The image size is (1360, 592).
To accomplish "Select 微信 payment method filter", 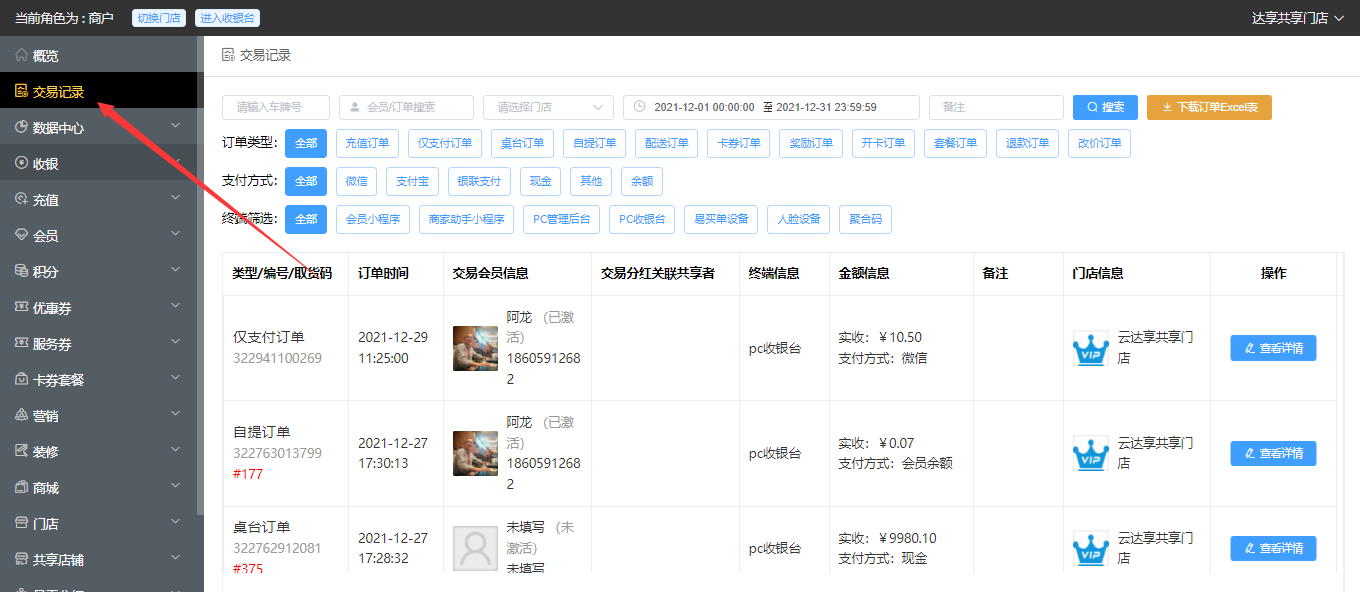I will (357, 181).
